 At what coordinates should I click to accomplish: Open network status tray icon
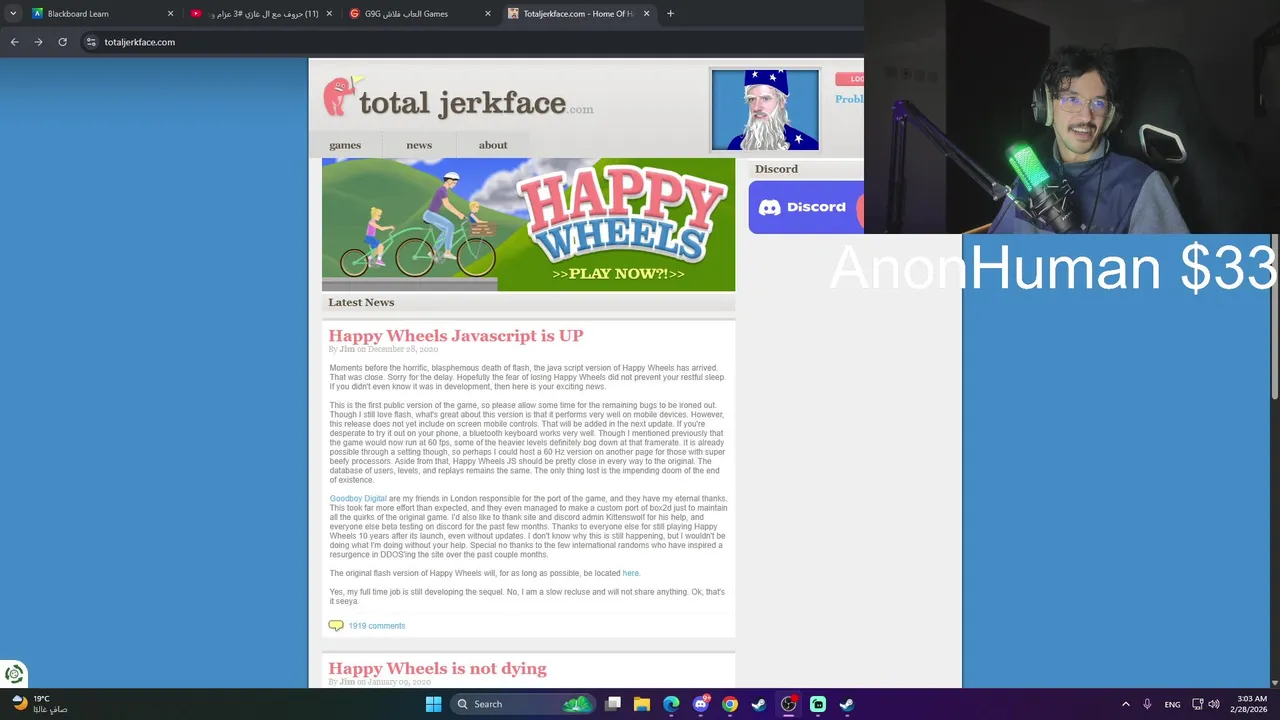coord(1197,704)
